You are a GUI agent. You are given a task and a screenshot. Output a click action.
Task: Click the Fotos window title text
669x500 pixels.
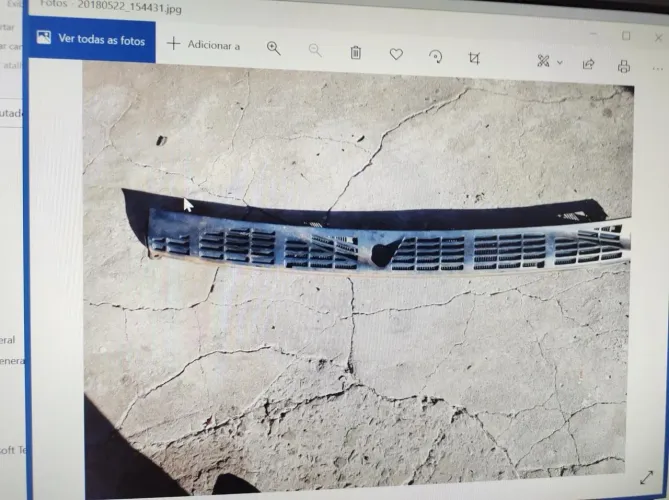pos(111,6)
